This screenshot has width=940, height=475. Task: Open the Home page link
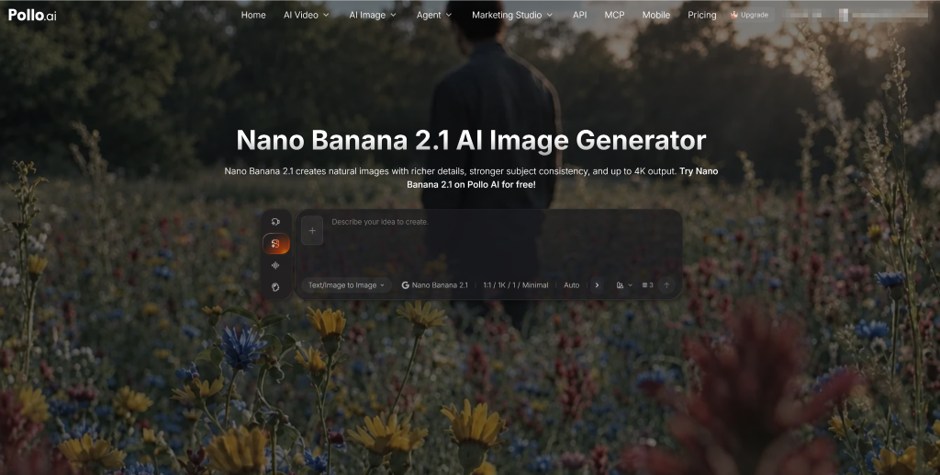(x=253, y=15)
